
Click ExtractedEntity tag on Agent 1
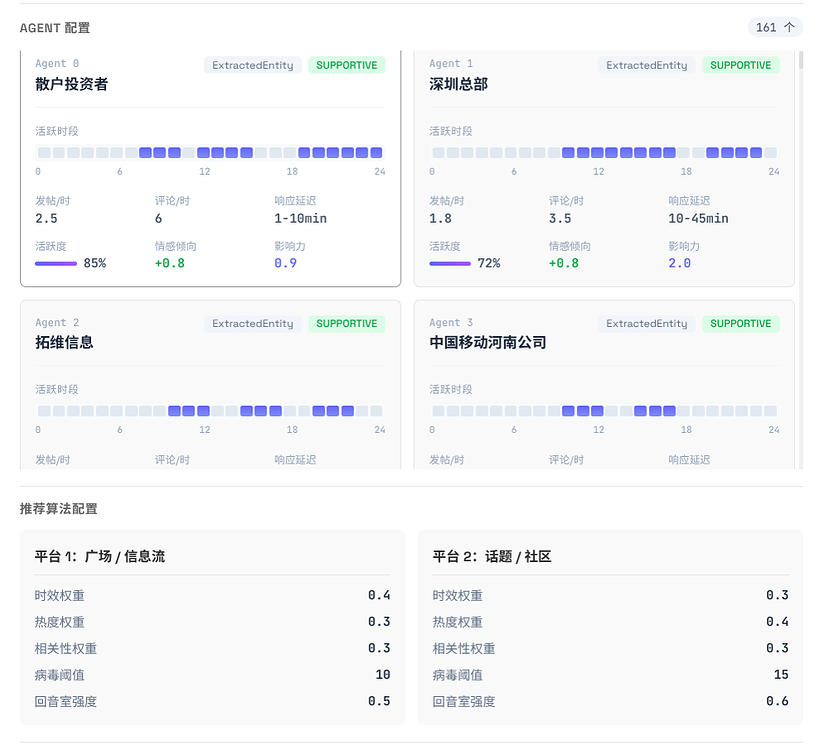(x=646, y=65)
